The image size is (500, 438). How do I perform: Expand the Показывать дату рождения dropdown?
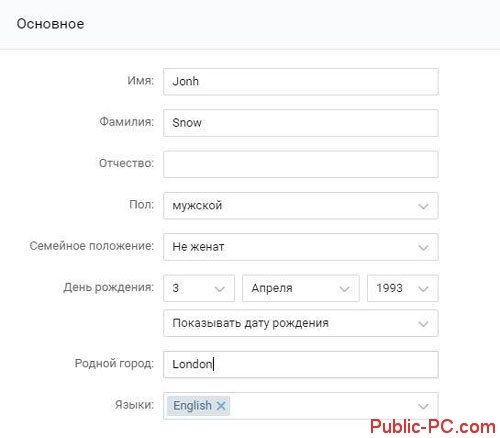pos(301,323)
